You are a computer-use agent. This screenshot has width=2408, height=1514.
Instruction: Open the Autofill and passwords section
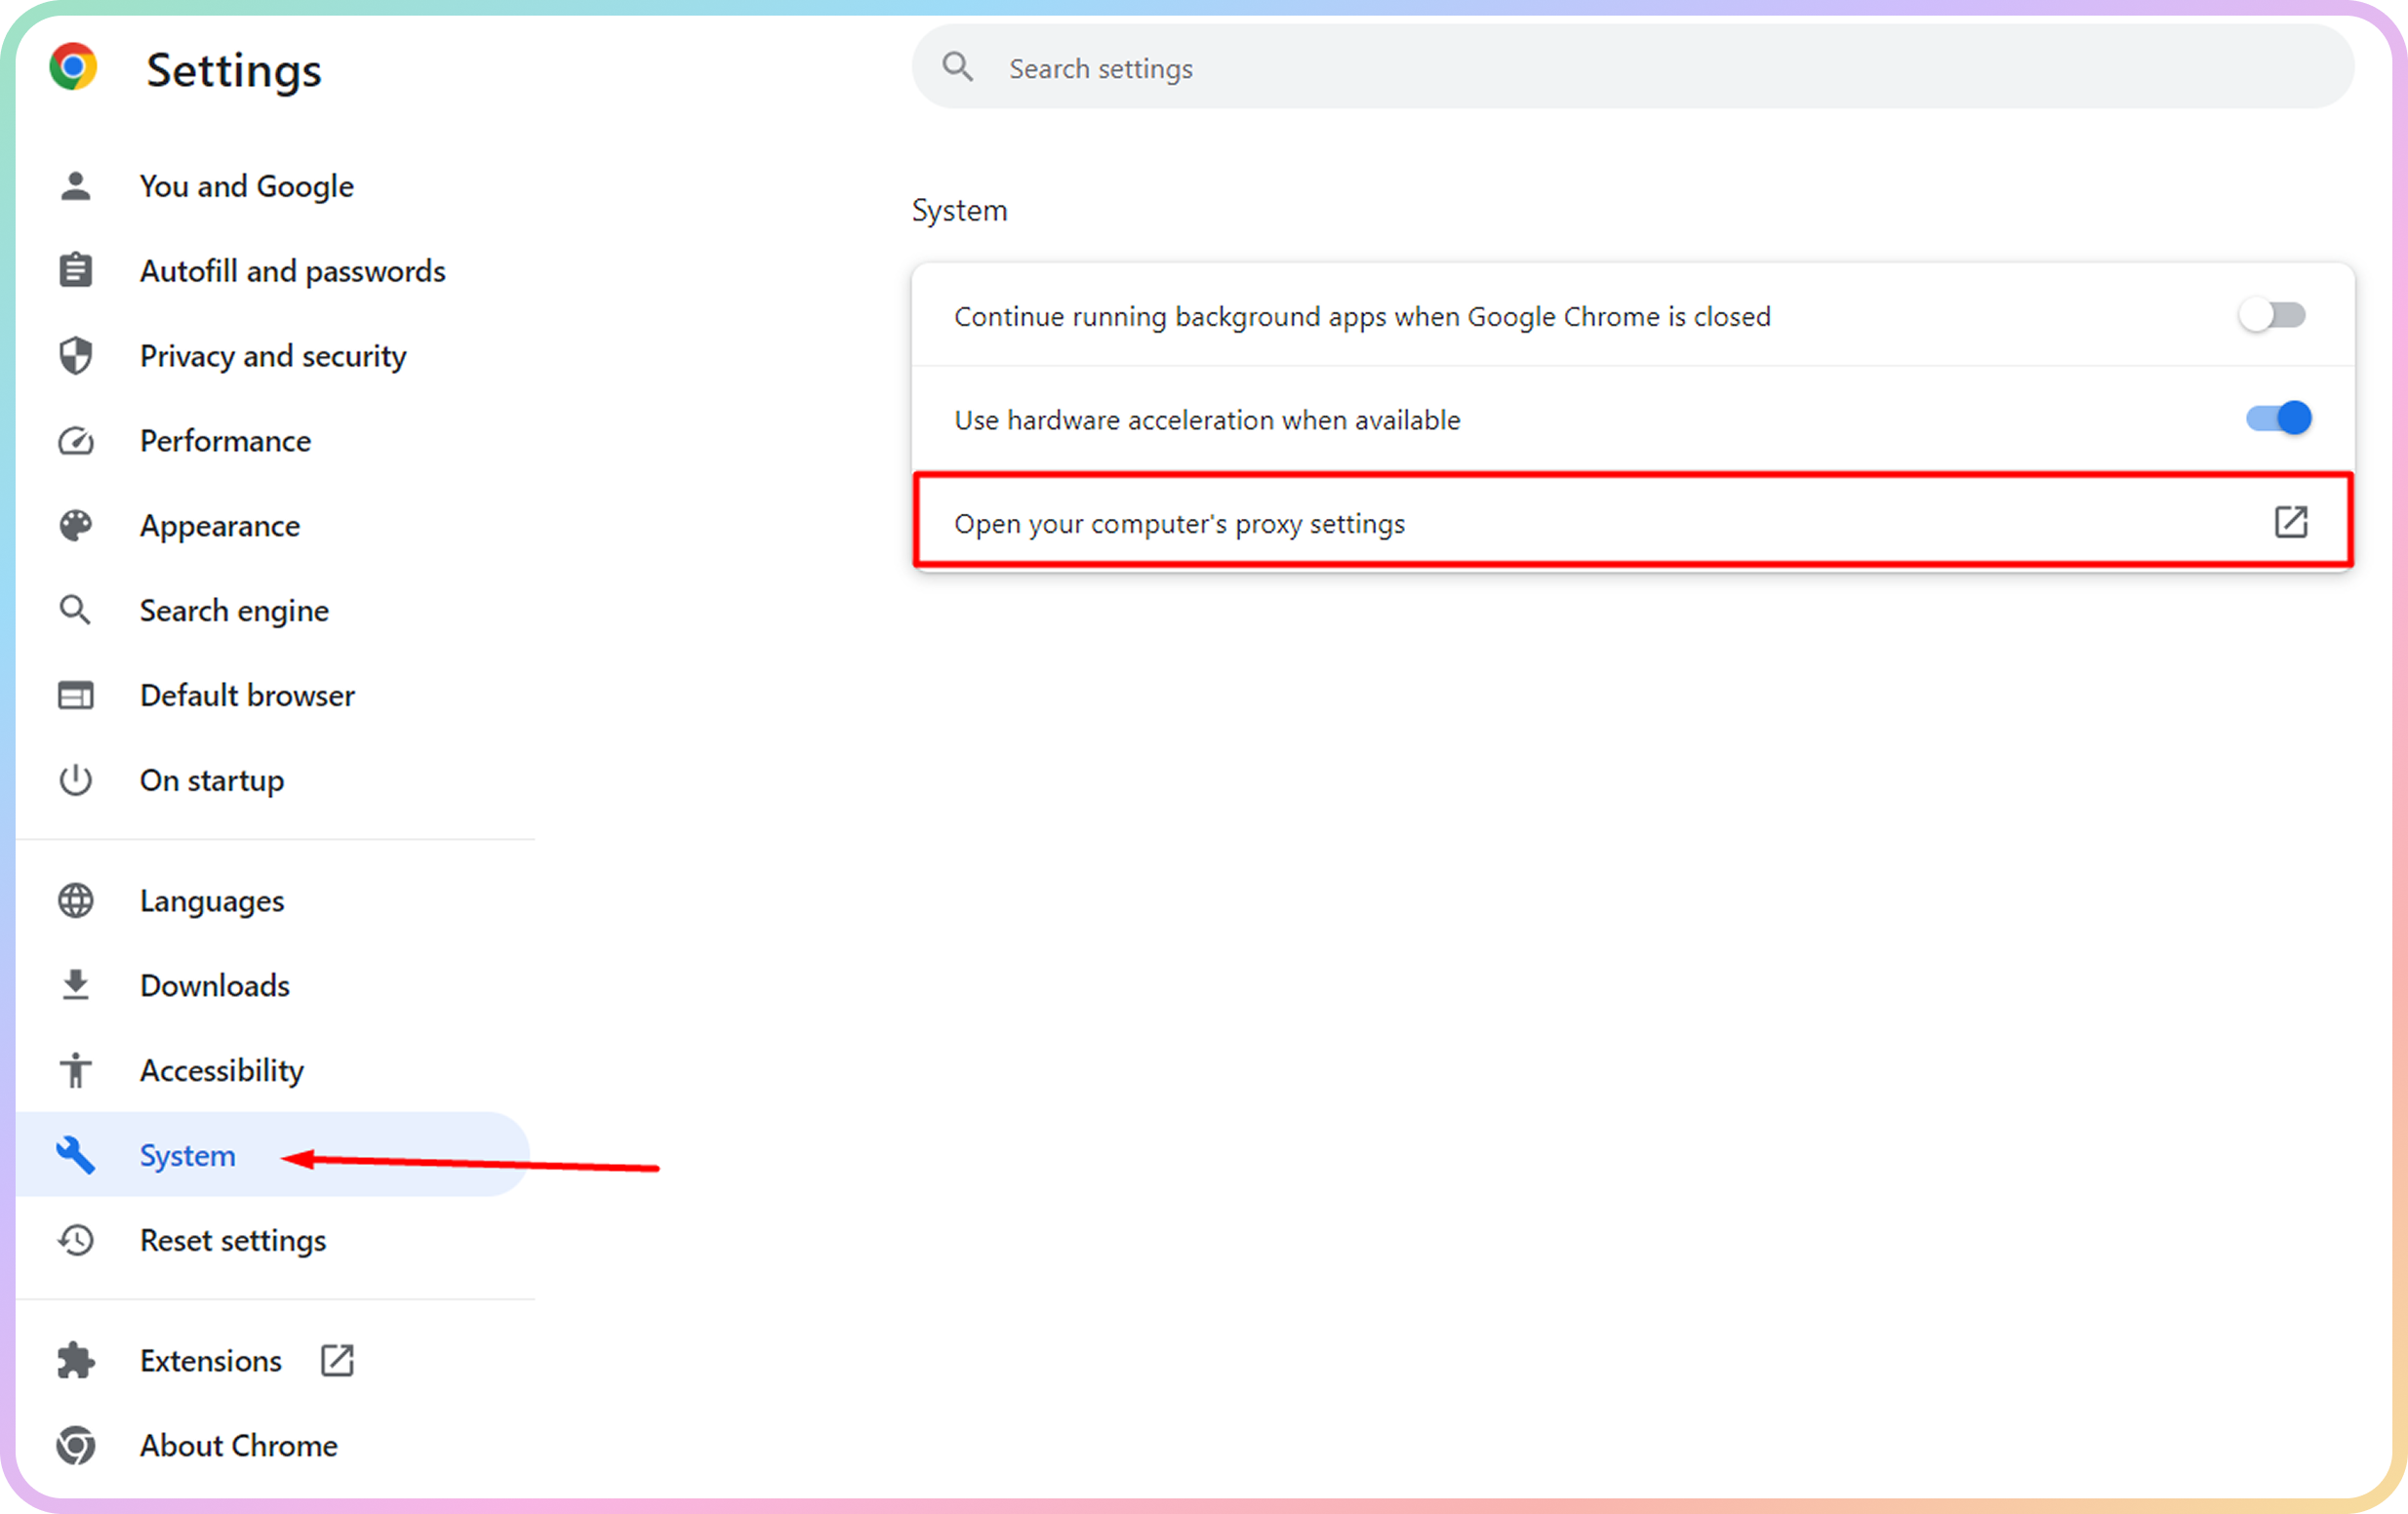(292, 271)
